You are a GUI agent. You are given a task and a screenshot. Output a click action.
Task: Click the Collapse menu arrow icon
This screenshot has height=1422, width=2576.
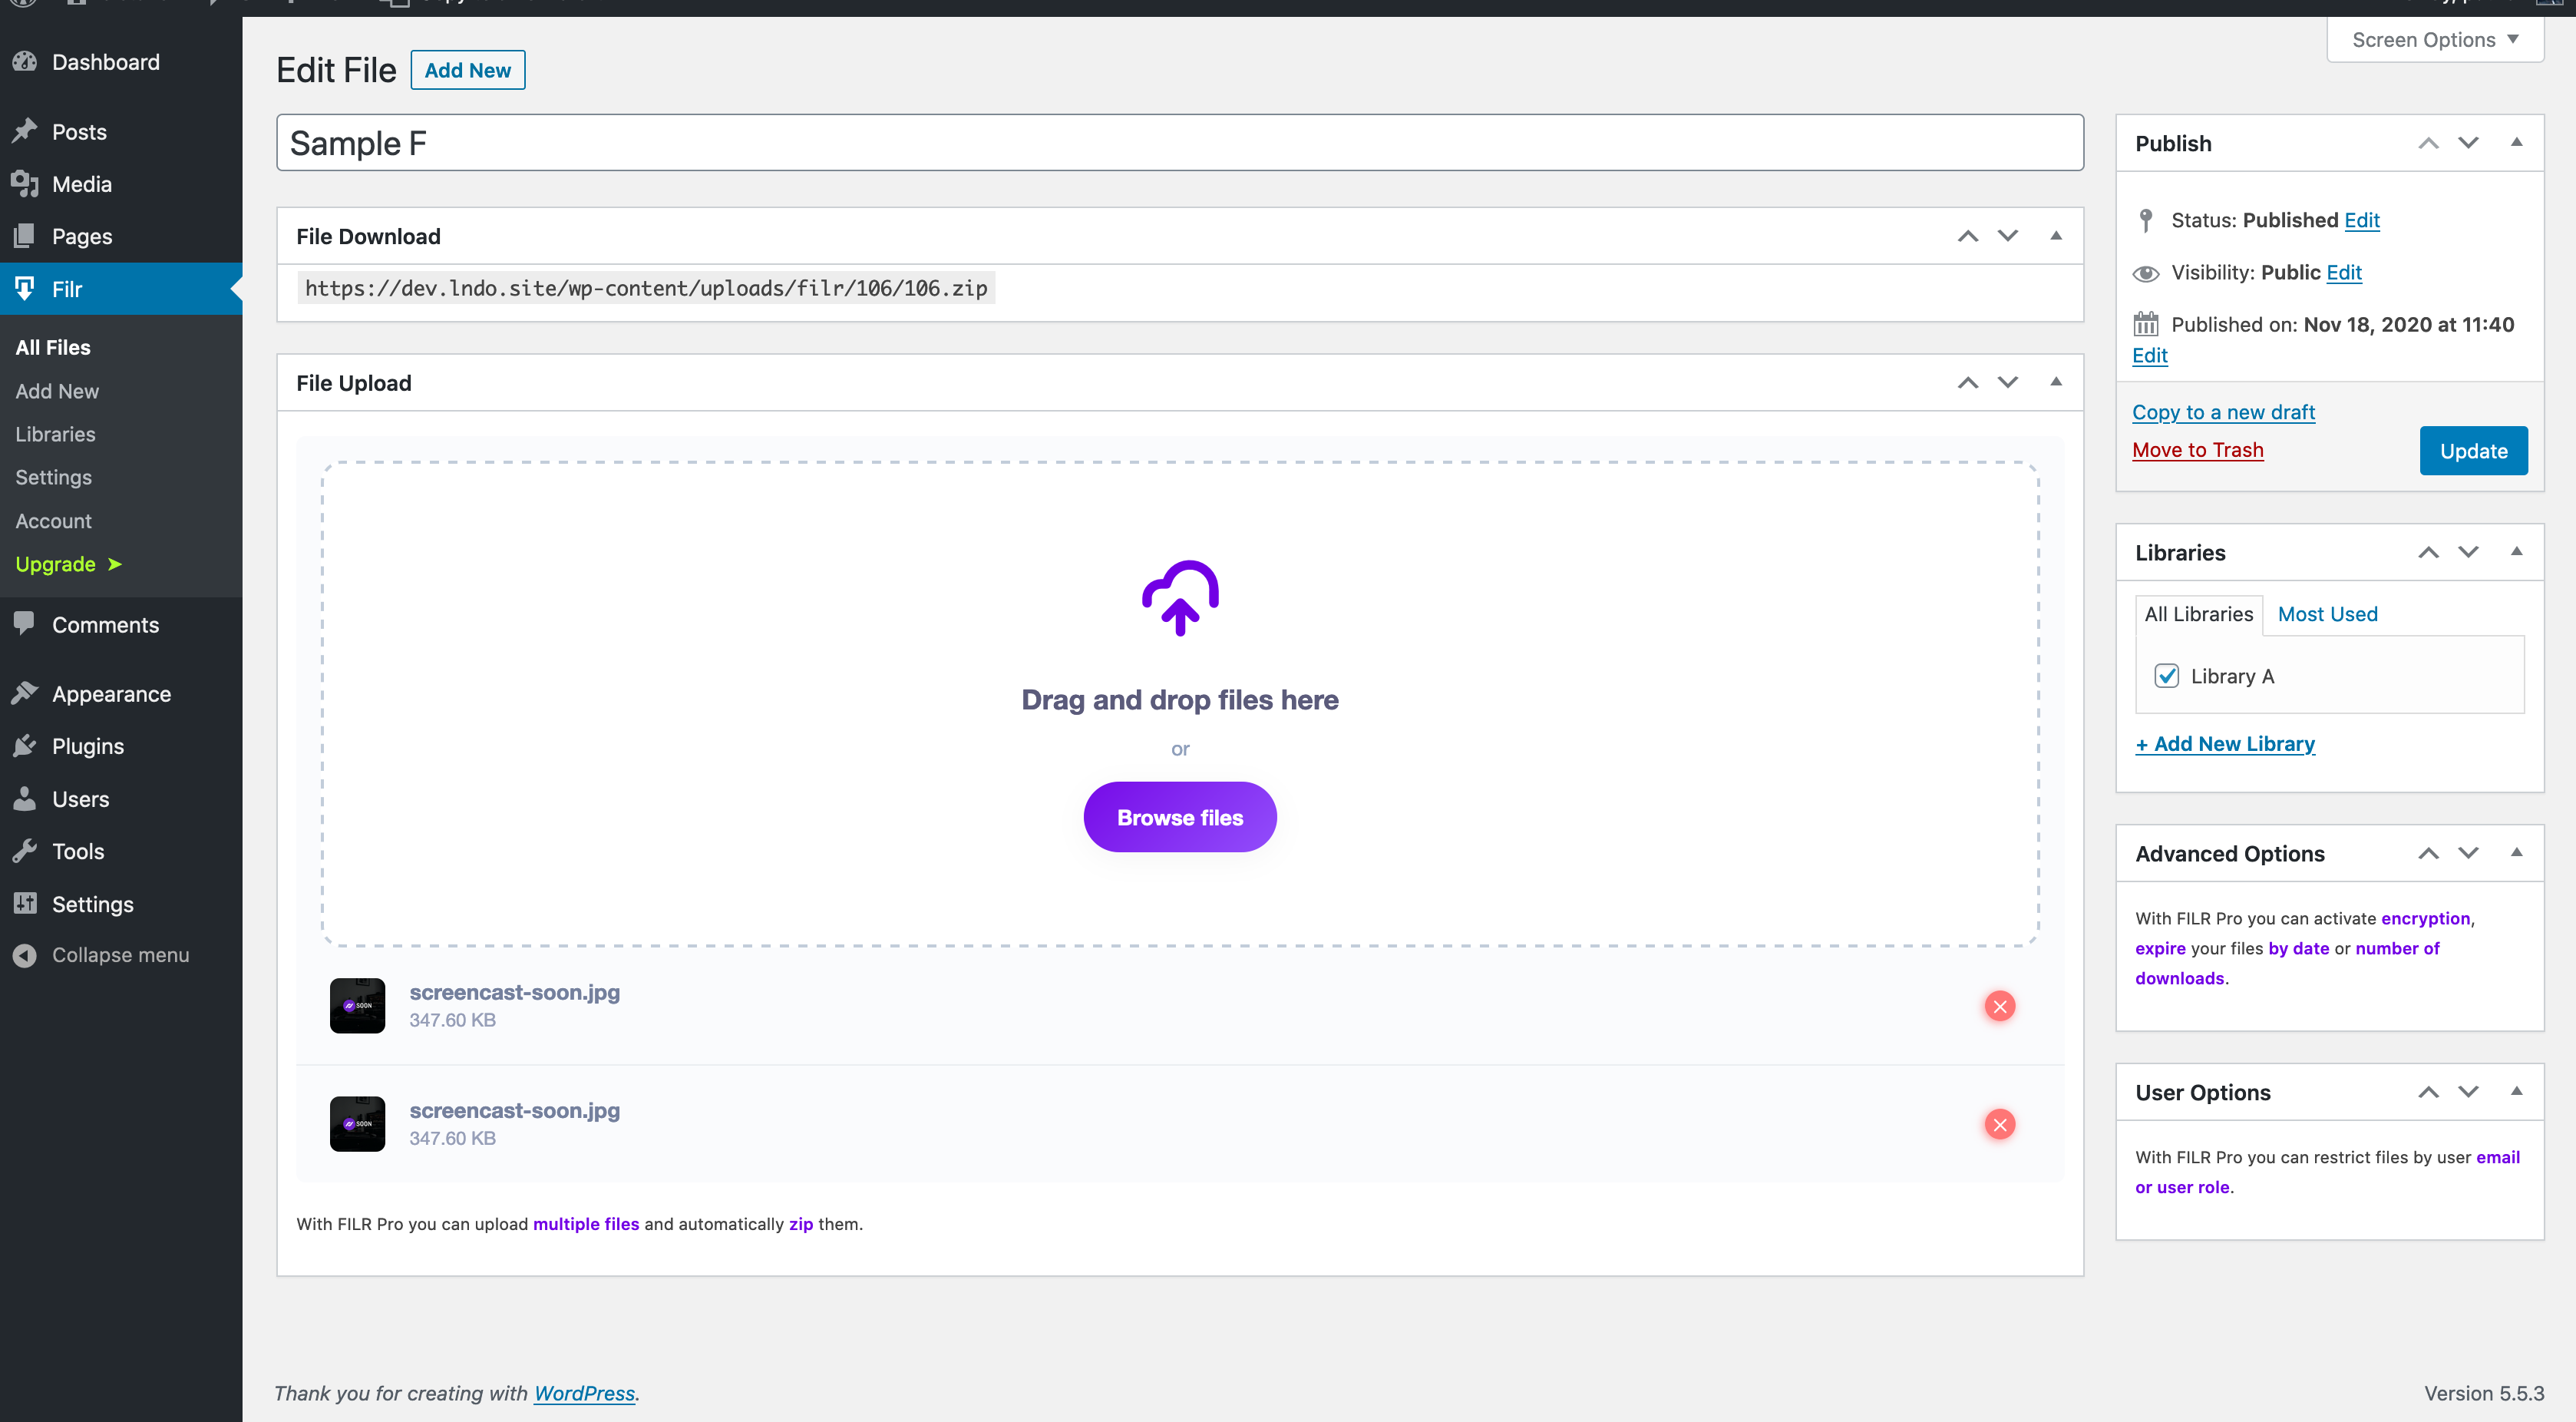pyautogui.click(x=25, y=955)
